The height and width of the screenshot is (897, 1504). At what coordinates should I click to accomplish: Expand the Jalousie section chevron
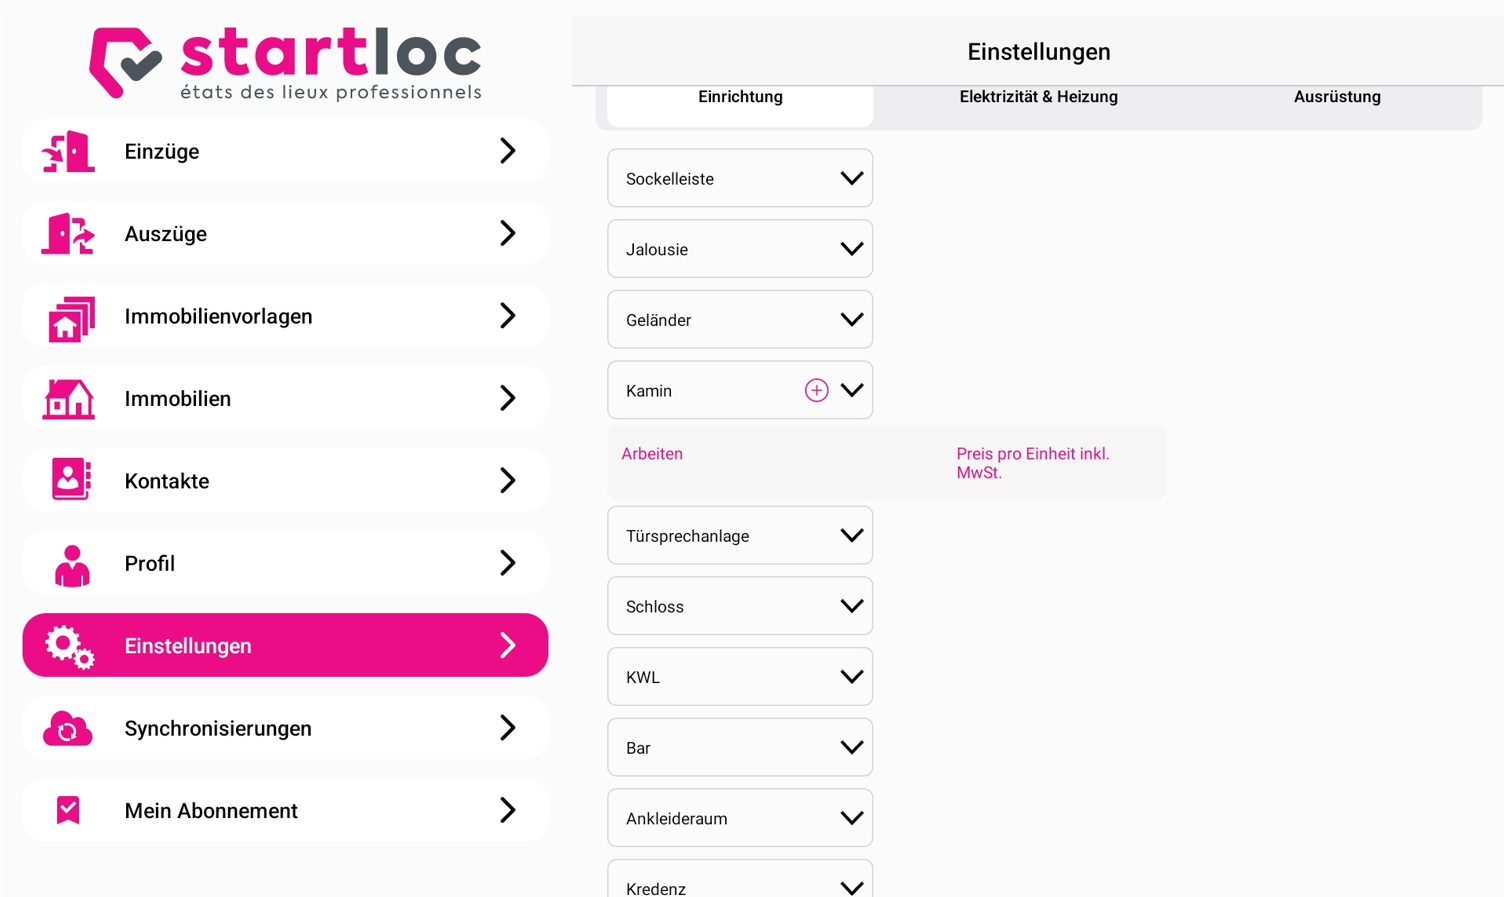click(x=851, y=249)
